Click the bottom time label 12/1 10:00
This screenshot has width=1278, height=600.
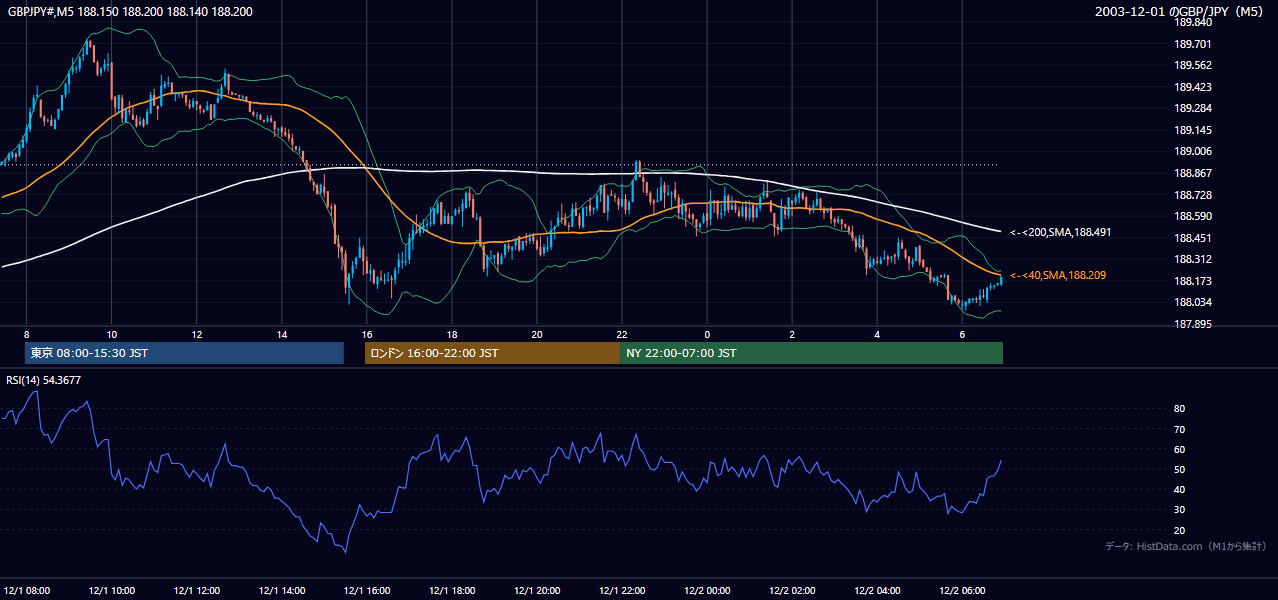pos(112,590)
